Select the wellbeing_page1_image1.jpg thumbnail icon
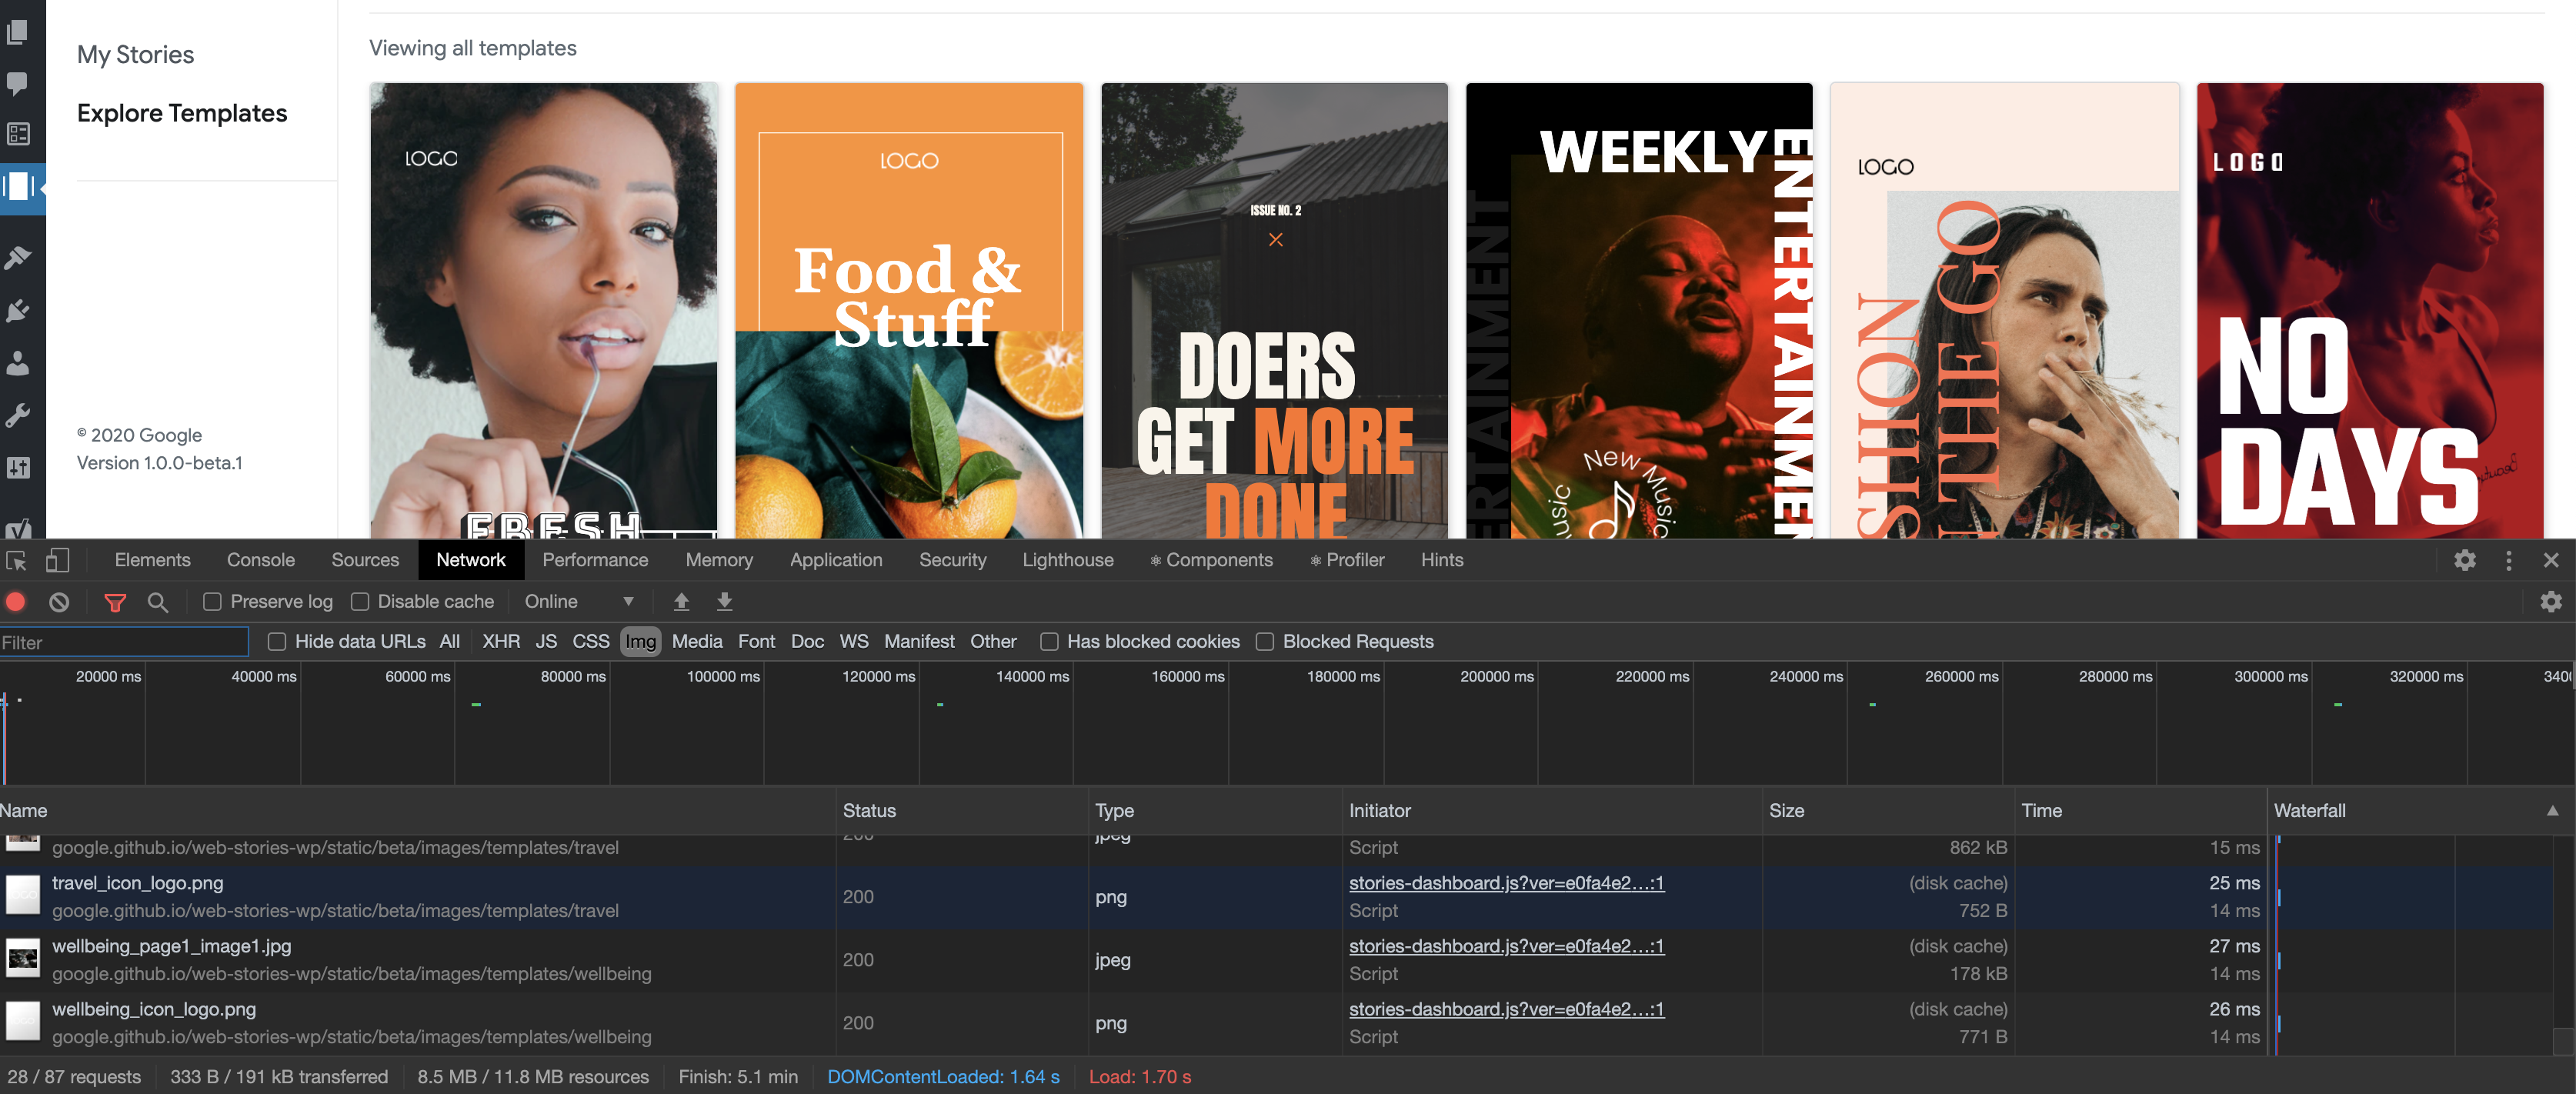This screenshot has height=1094, width=2576. click(x=23, y=958)
